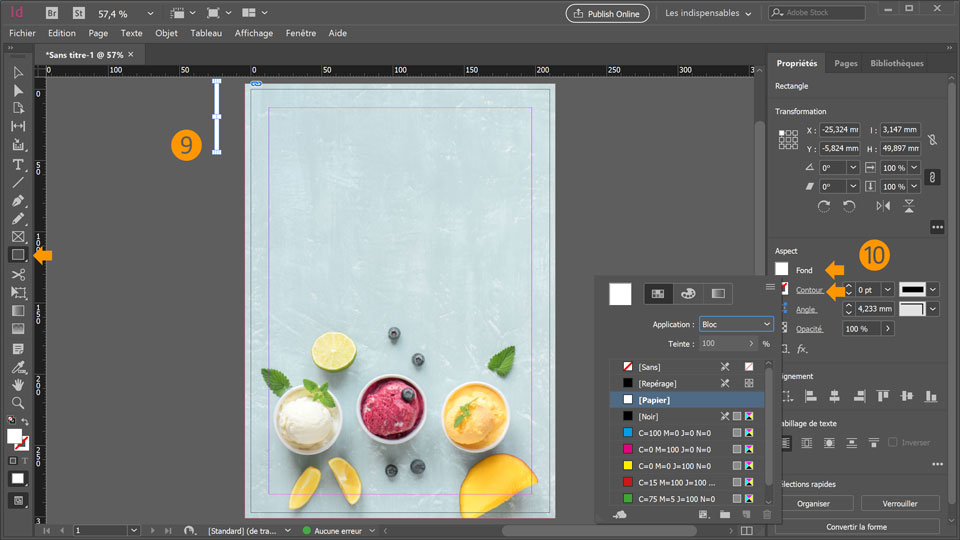Select the Eyedropper tool
The image size is (960, 540).
point(18,367)
